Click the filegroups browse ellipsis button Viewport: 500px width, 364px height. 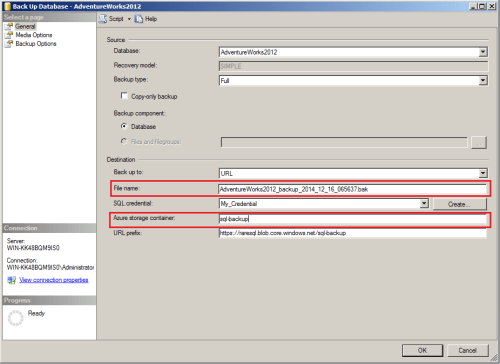479,142
